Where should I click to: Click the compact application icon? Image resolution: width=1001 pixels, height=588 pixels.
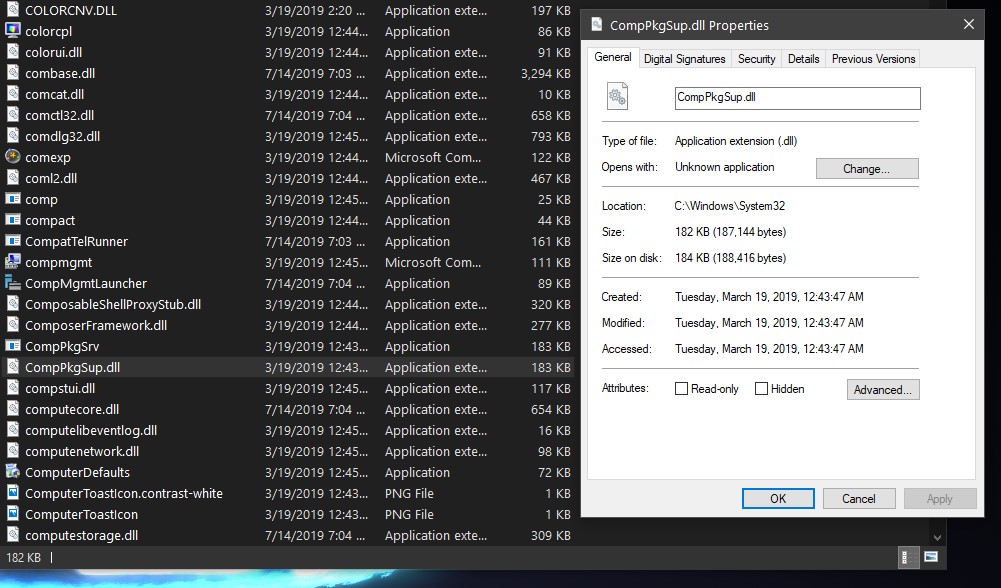(x=13, y=220)
